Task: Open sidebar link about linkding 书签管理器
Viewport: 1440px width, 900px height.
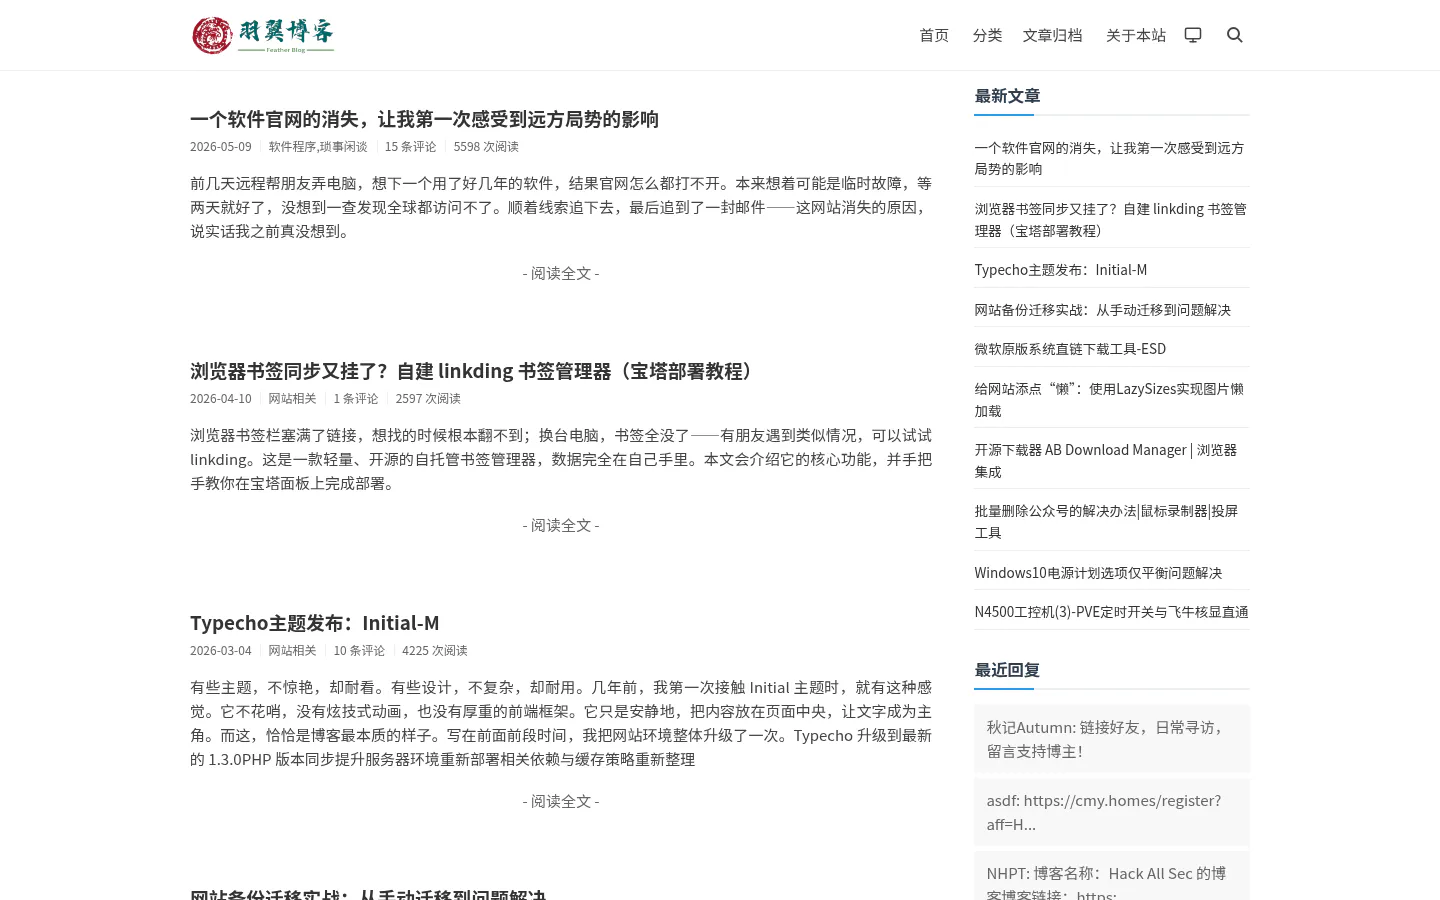Action: tap(1111, 219)
